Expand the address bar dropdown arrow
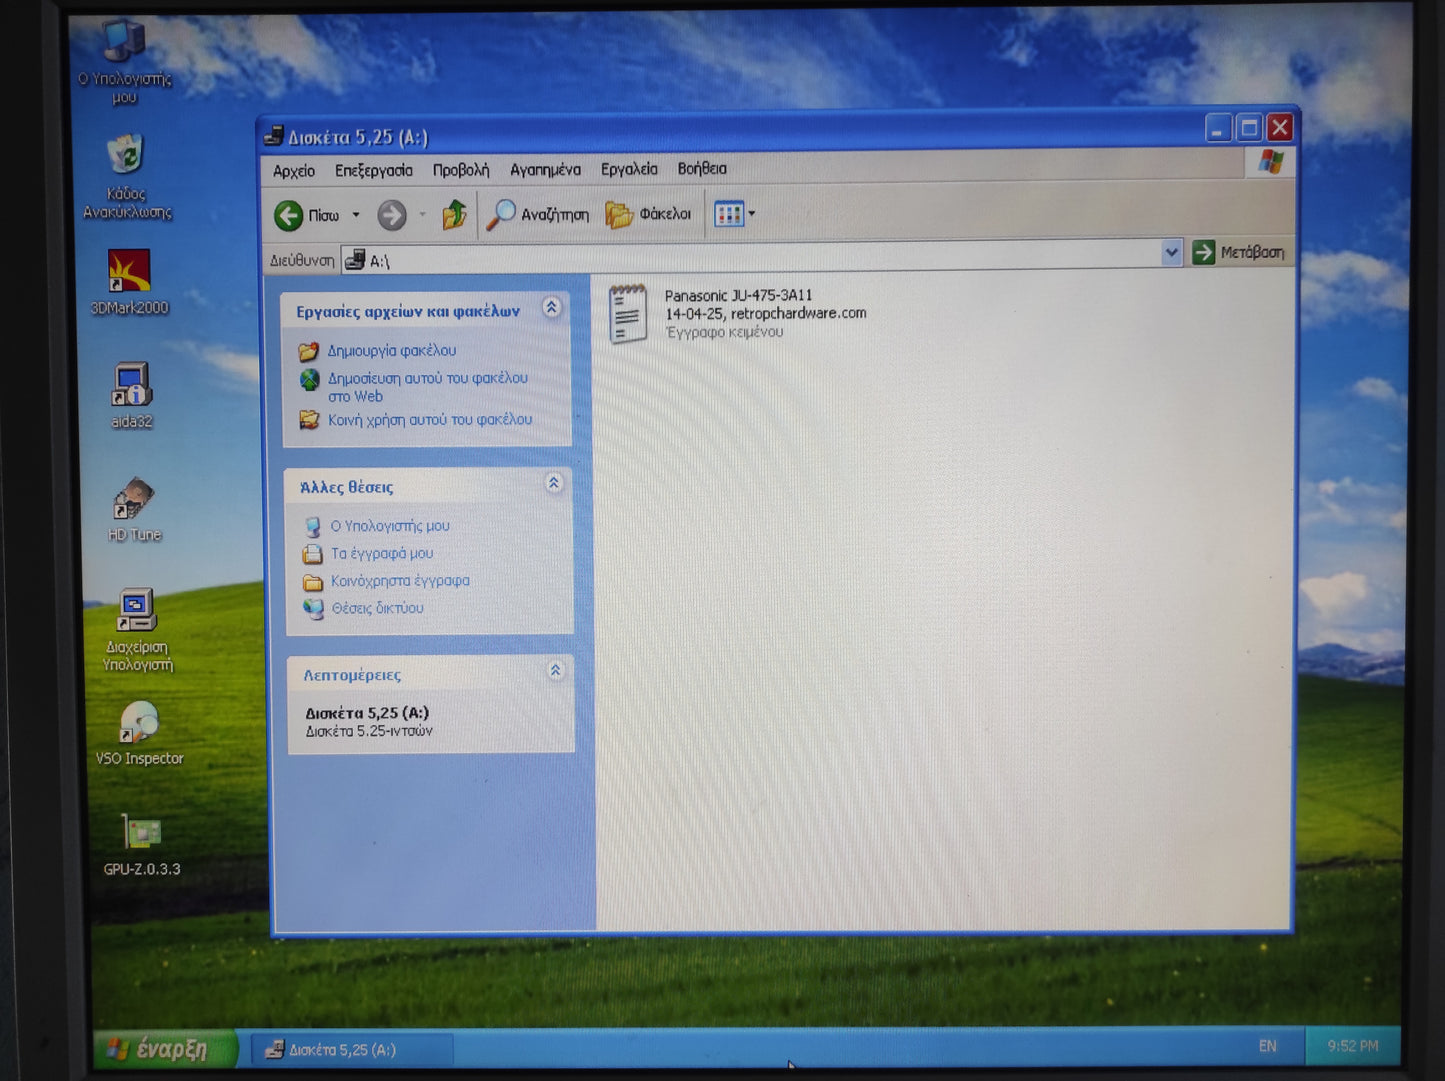Screen dimensions: 1445x1081 pos(1171,253)
